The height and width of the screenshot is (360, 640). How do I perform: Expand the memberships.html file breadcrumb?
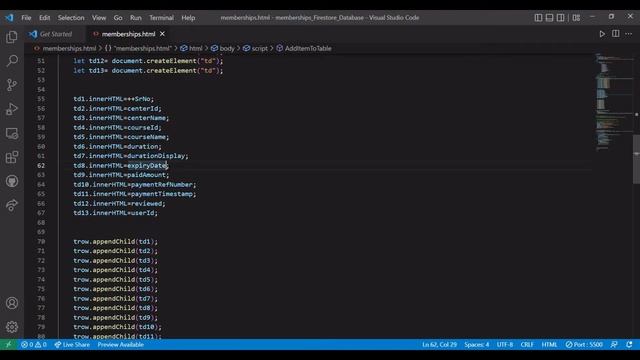[69, 49]
